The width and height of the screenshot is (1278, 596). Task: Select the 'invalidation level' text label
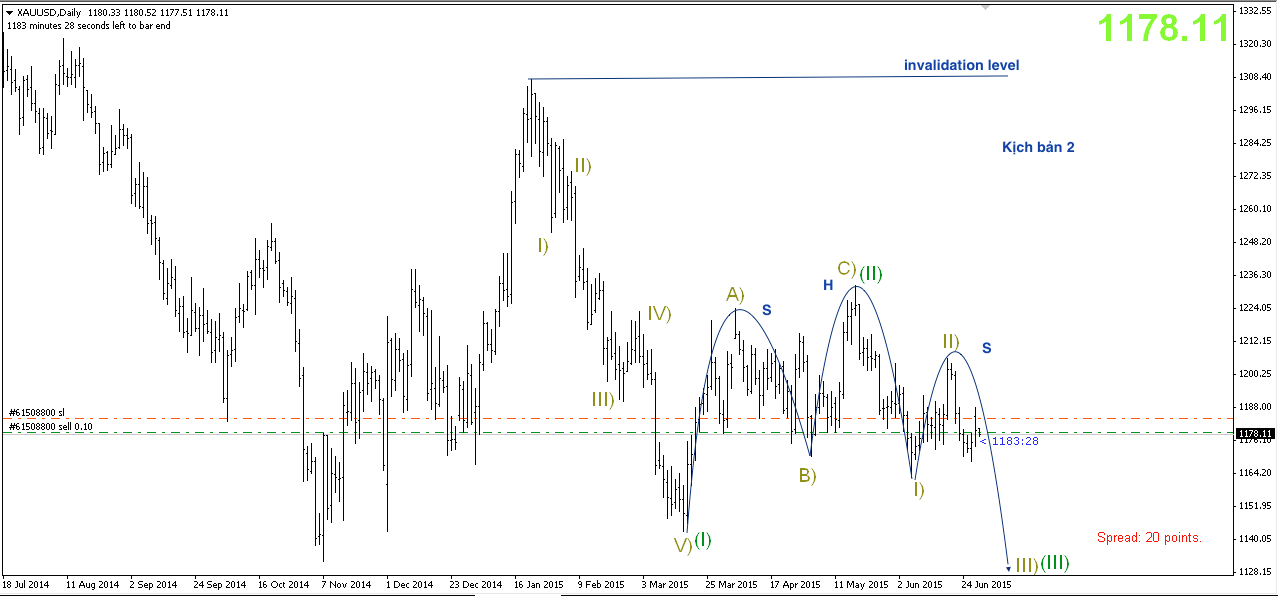coord(961,65)
